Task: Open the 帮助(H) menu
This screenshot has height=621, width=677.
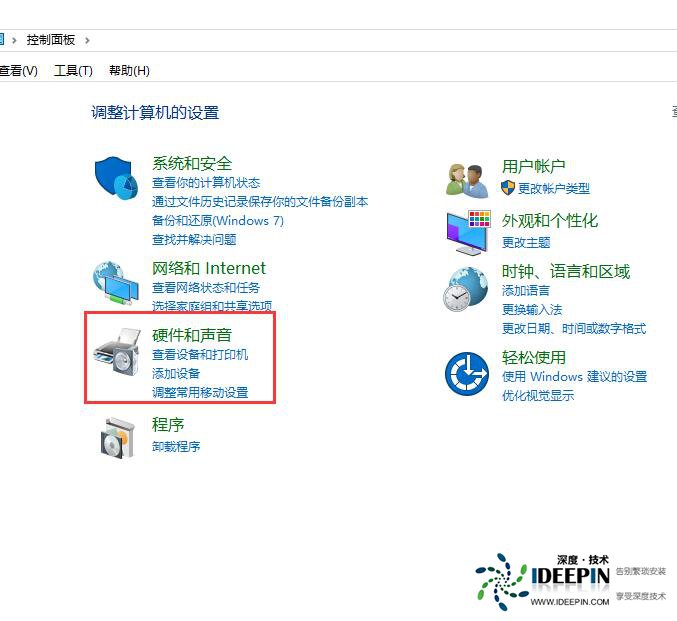Action: pos(129,70)
